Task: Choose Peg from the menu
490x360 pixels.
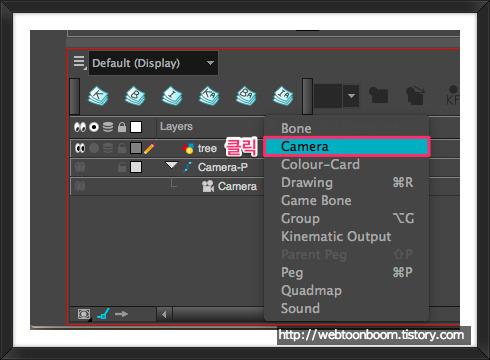Action: pos(346,272)
